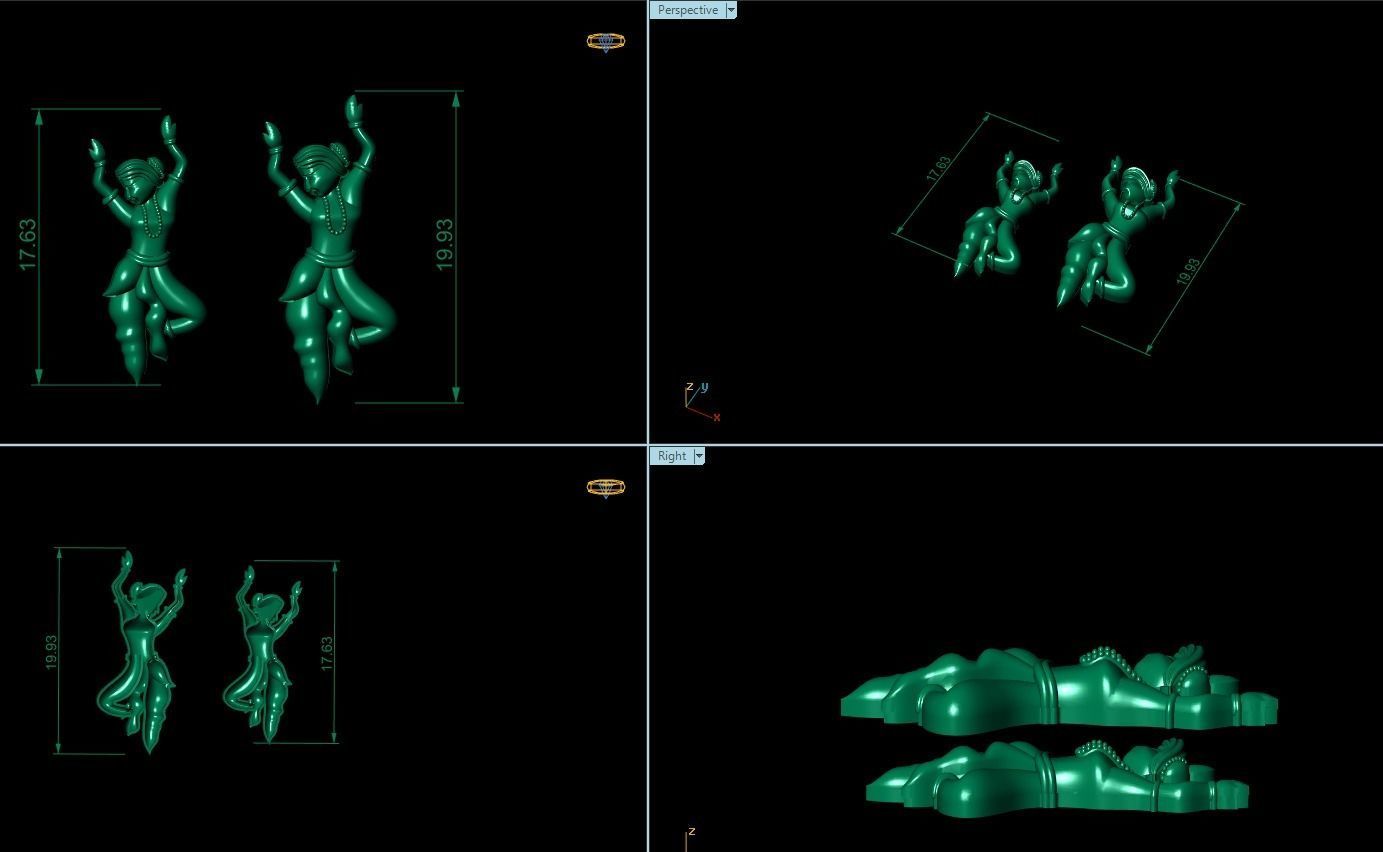This screenshot has width=1383, height=852.
Task: Select the upper dancer model in Right viewport
Action: 1060,688
